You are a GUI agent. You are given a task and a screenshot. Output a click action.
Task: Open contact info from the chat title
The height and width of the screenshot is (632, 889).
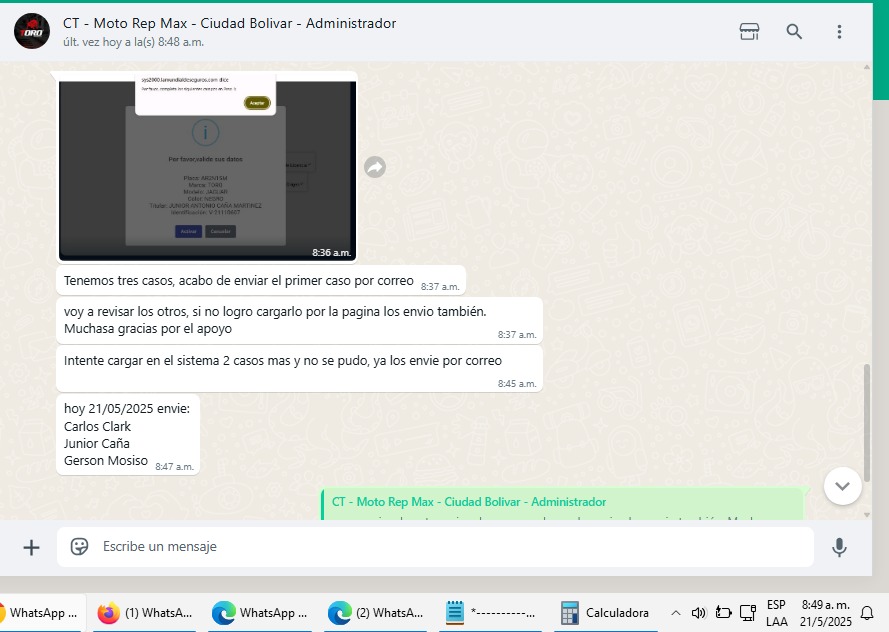tap(229, 23)
